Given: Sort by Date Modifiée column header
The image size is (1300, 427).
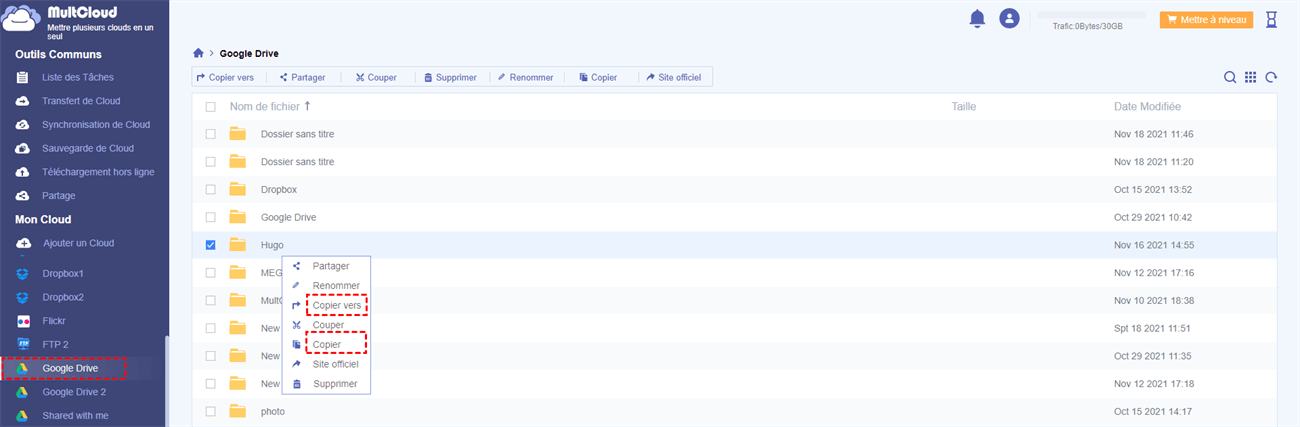Looking at the screenshot, I should point(1147,106).
